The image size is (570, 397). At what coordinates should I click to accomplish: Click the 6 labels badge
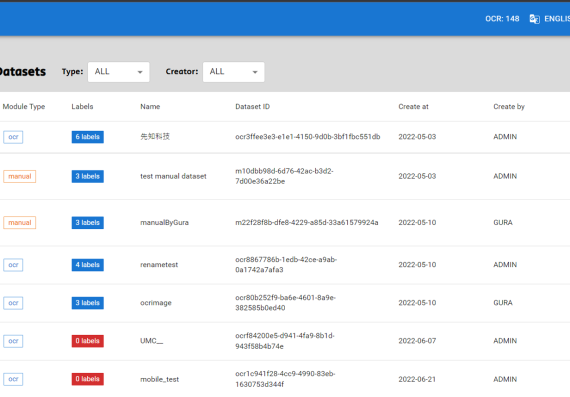(x=88, y=137)
